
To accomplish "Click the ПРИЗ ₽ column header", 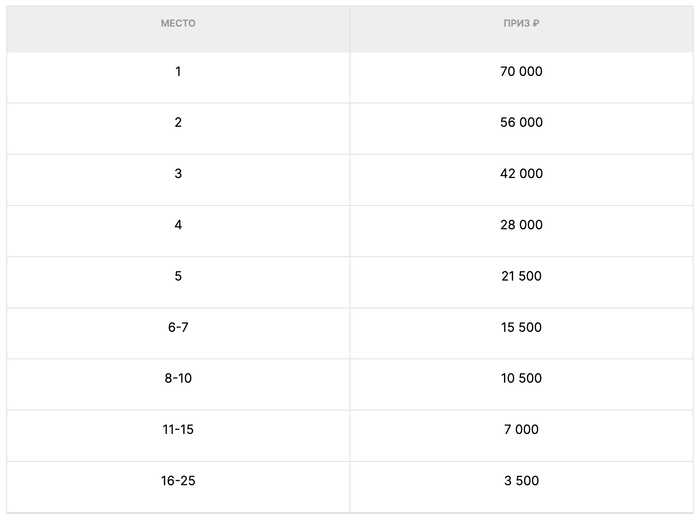I will click(521, 23).
